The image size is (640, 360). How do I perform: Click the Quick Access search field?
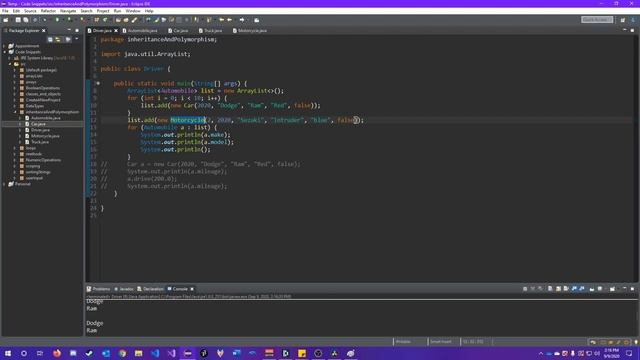[x=597, y=20]
